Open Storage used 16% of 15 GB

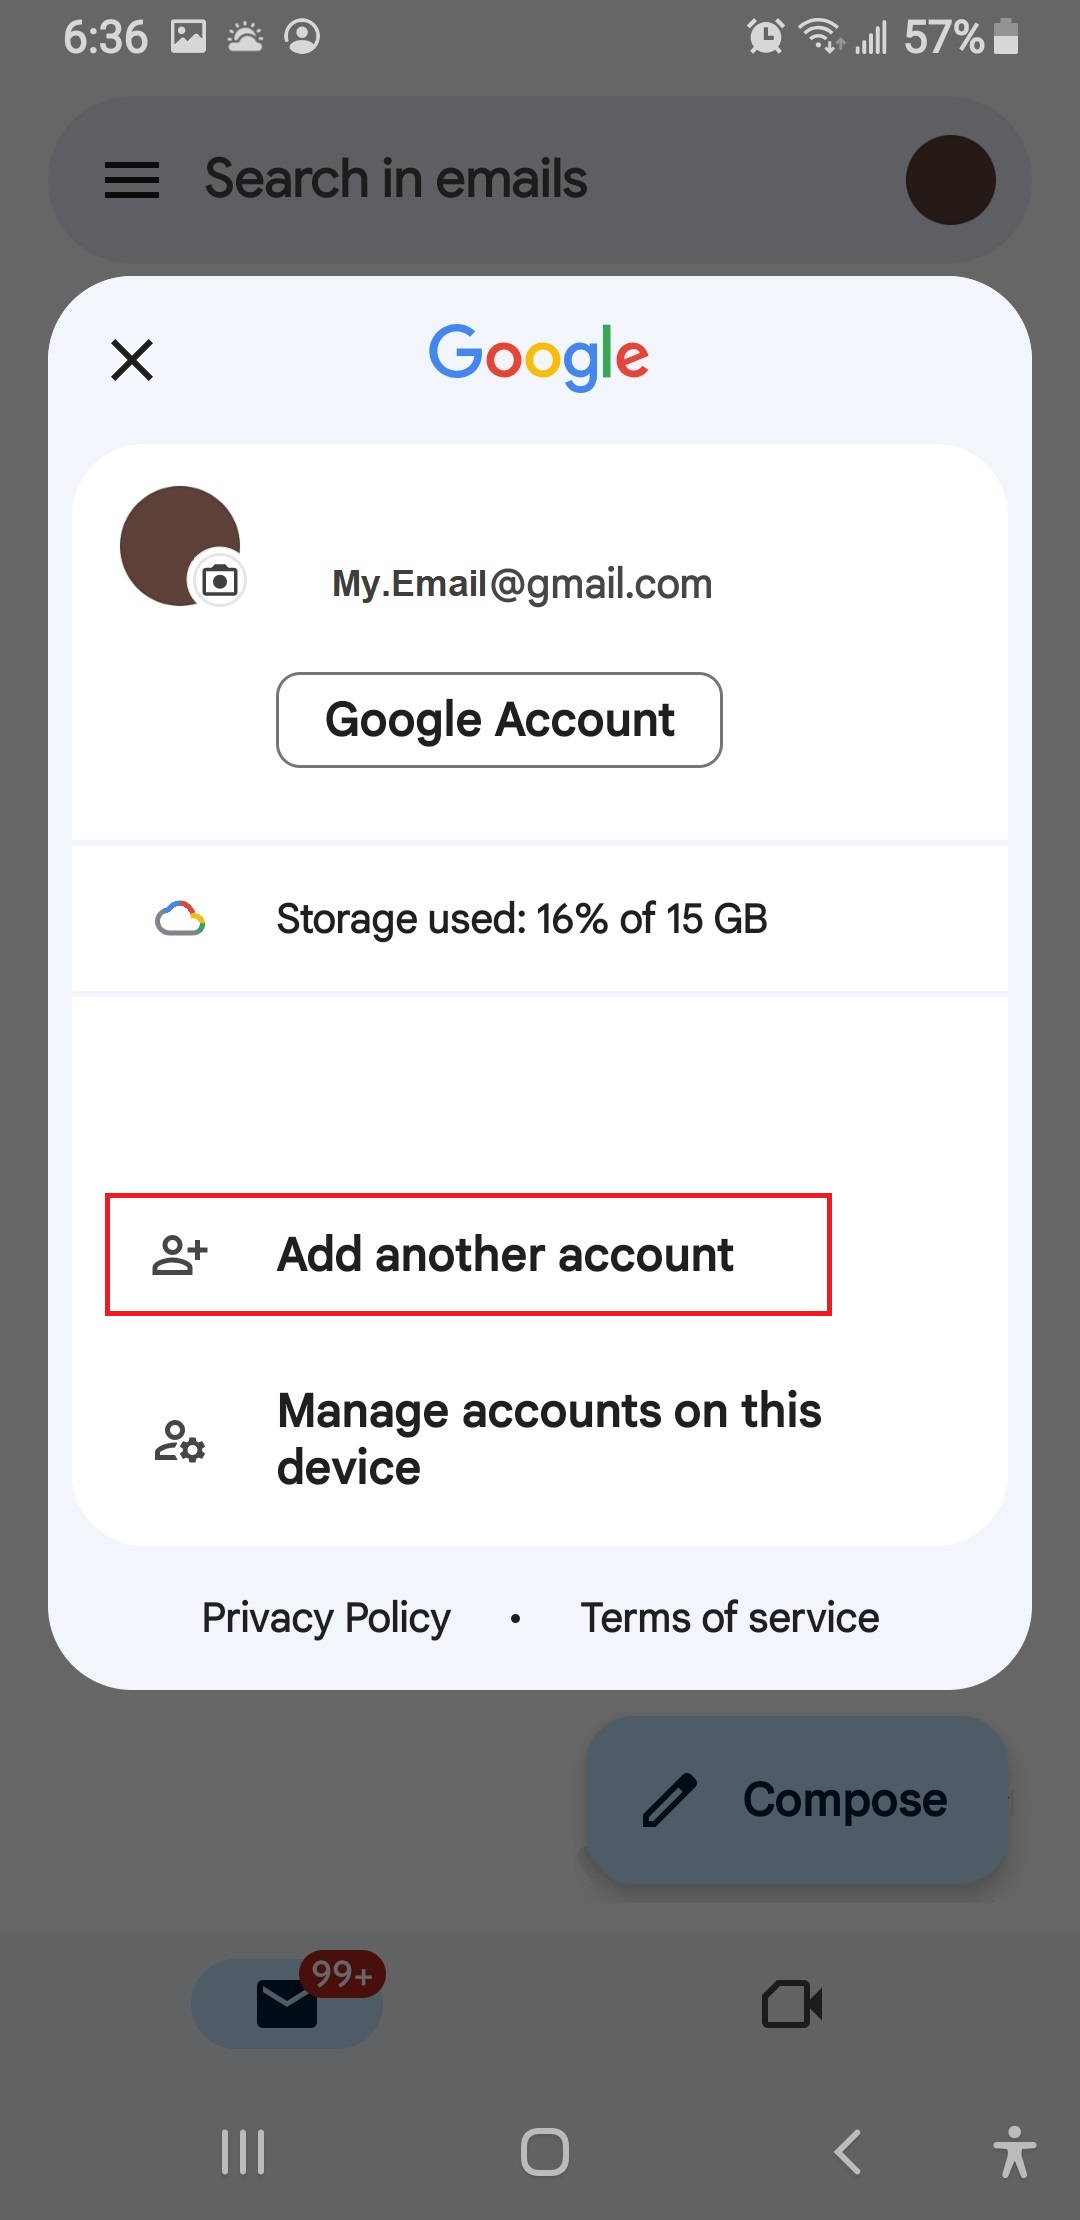(540, 919)
